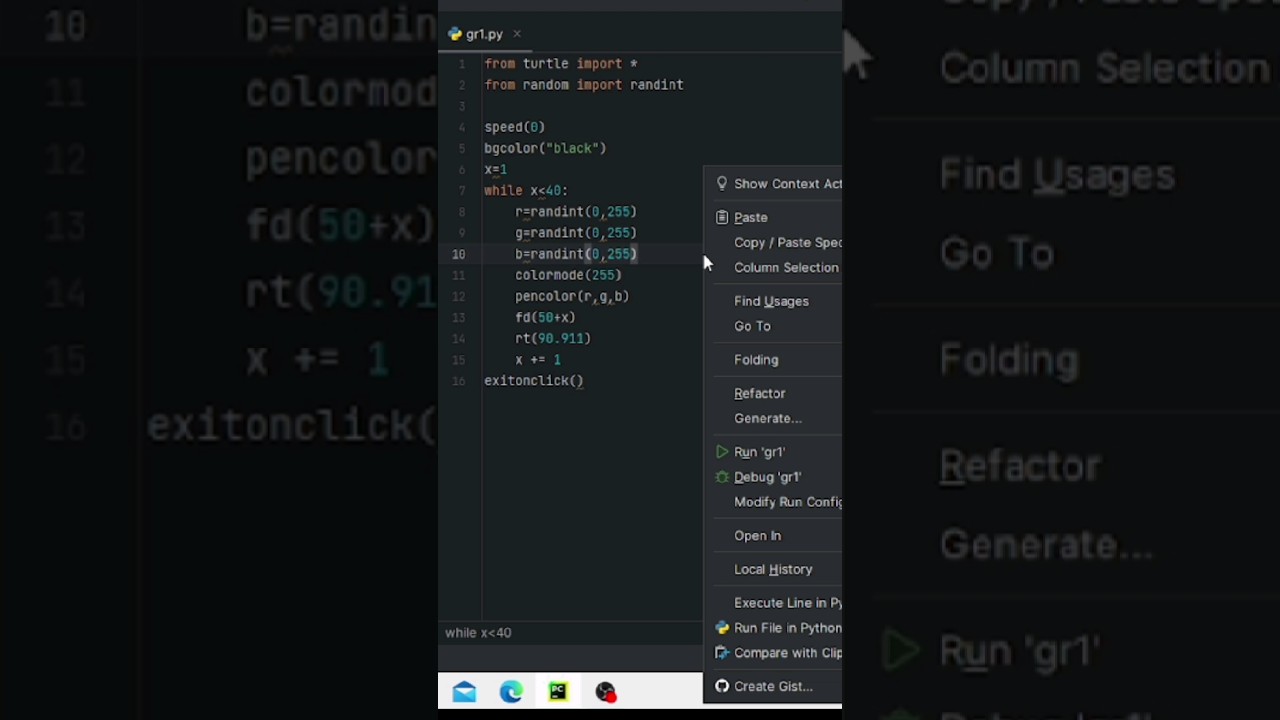
Task: Click the 'while x<40:' code line
Action: point(526,190)
